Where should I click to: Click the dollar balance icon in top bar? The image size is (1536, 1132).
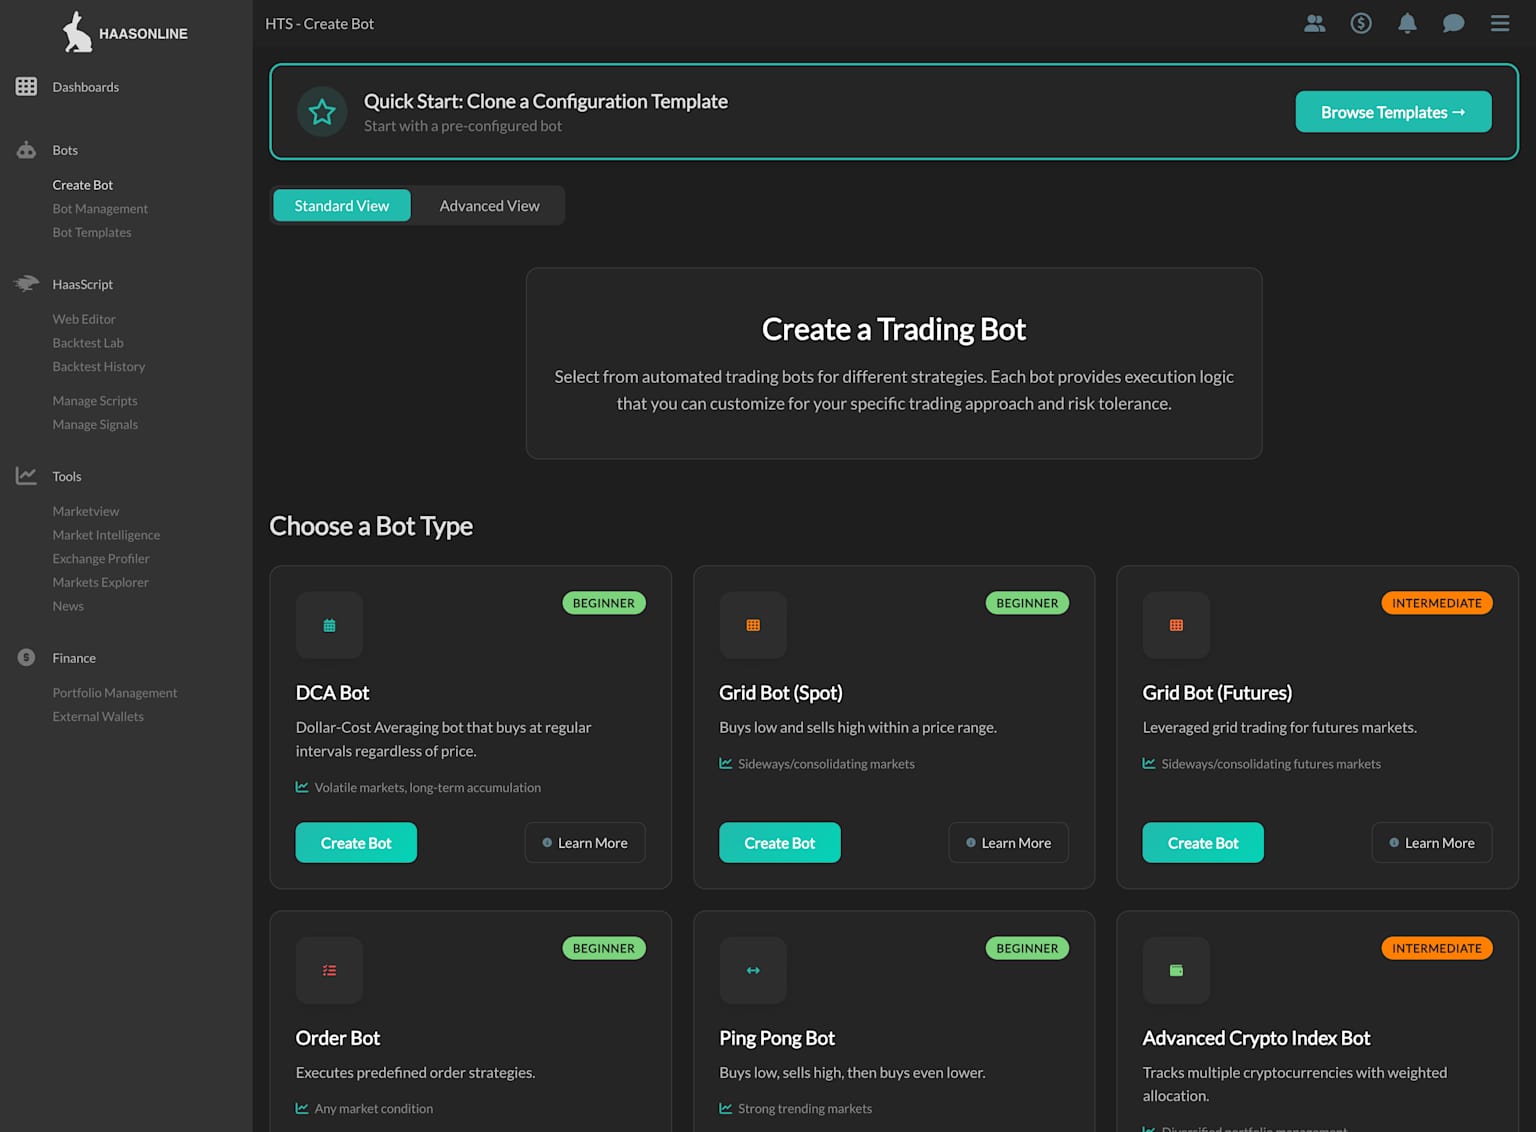(x=1361, y=23)
